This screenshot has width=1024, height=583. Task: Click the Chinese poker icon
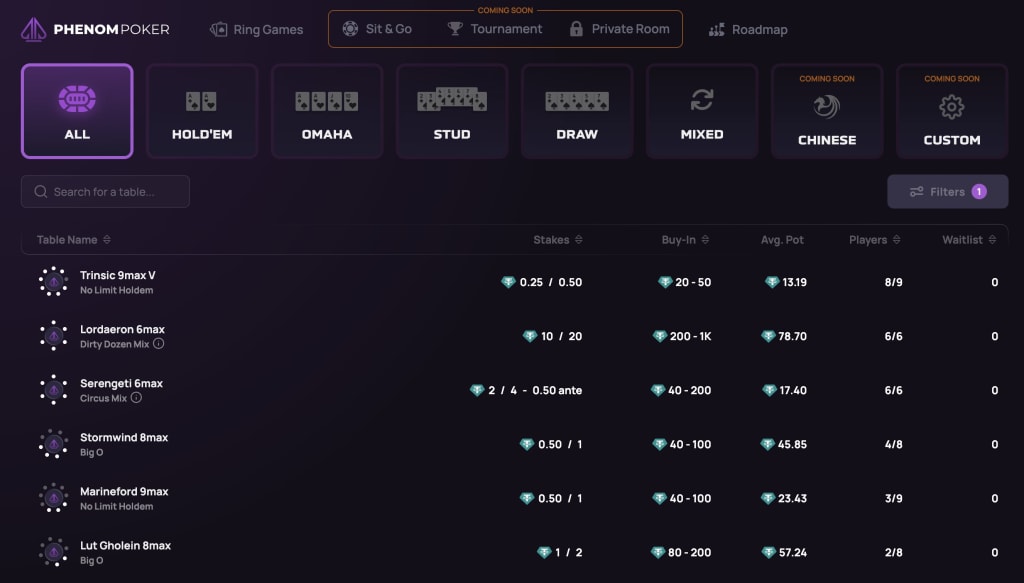(x=827, y=107)
